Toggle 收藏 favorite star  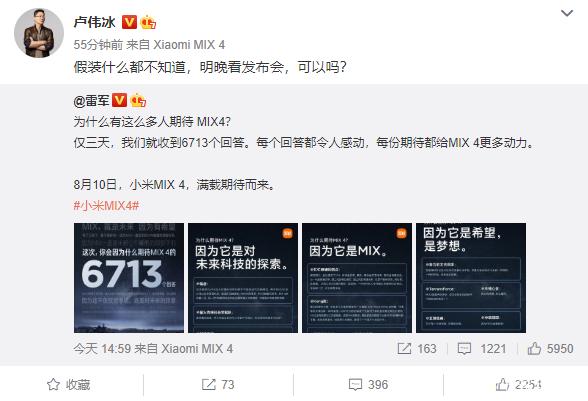pyautogui.click(x=69, y=384)
